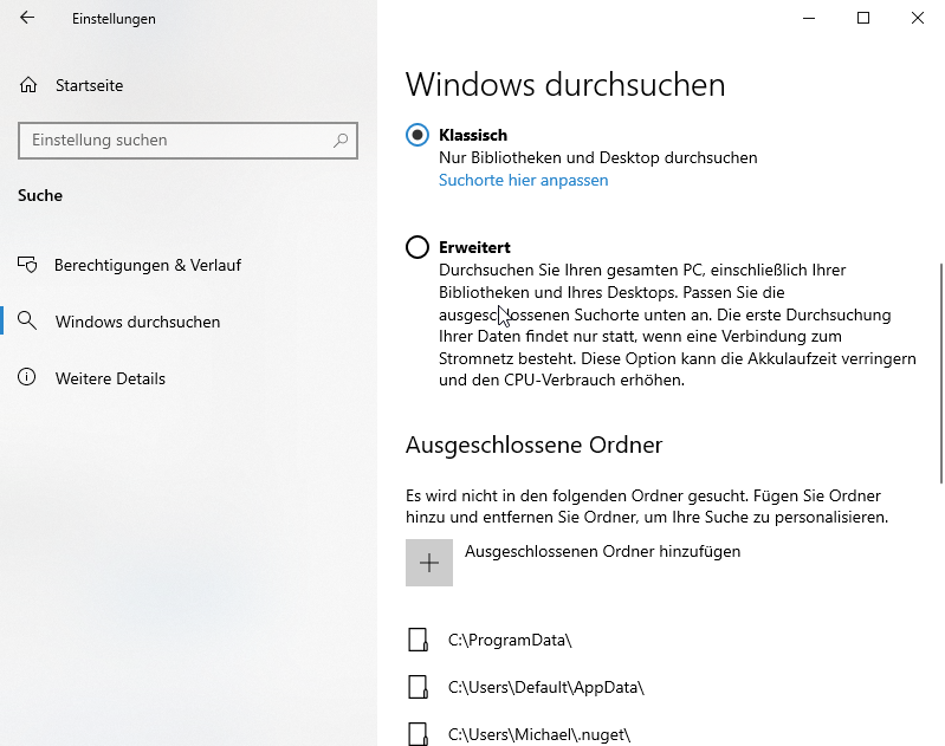Click the vertical scrollbar on the right
The height and width of the screenshot is (746, 945).
tap(941, 373)
